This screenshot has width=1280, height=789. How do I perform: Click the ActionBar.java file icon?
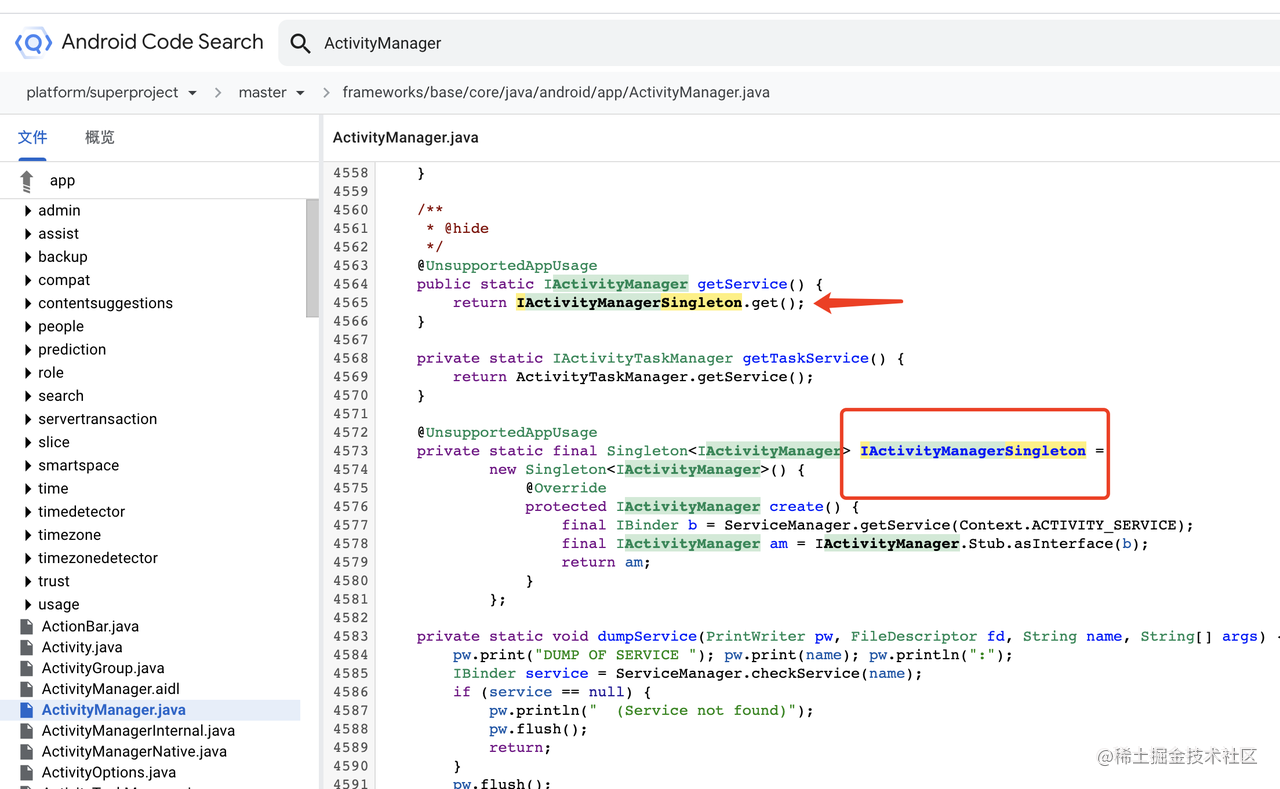27,626
